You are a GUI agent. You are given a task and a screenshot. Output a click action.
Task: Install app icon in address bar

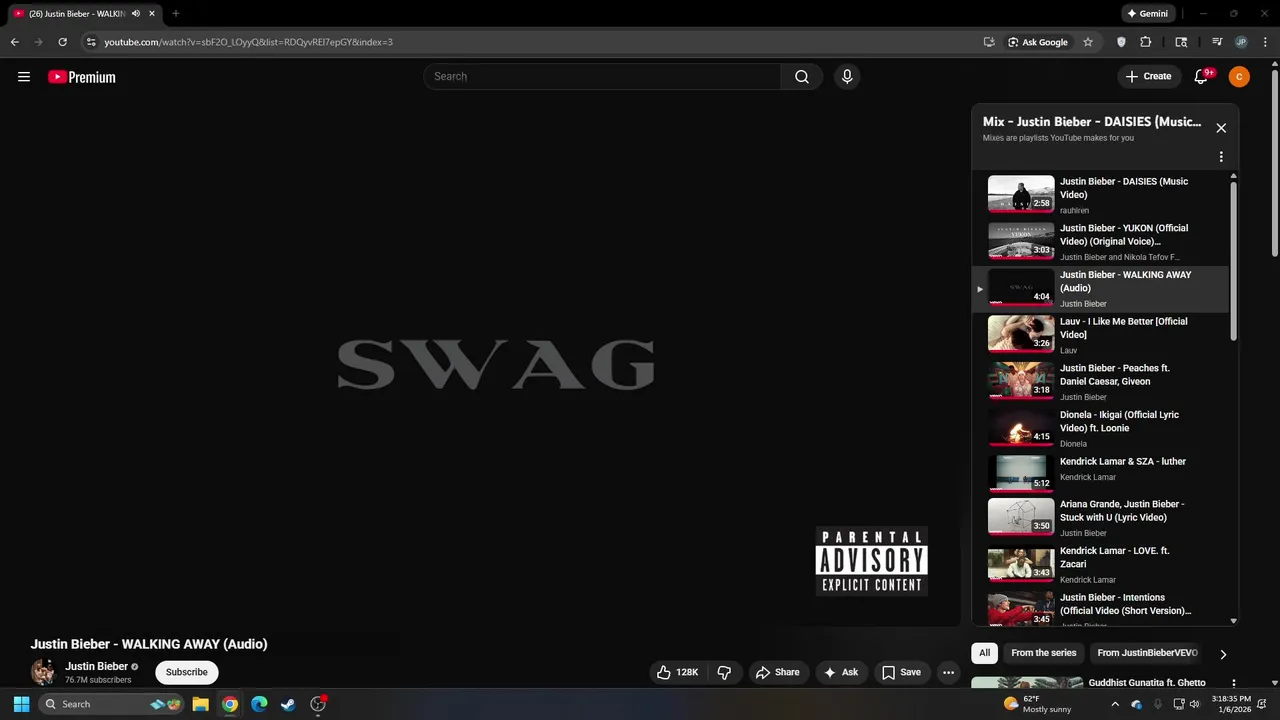pyautogui.click(x=989, y=42)
